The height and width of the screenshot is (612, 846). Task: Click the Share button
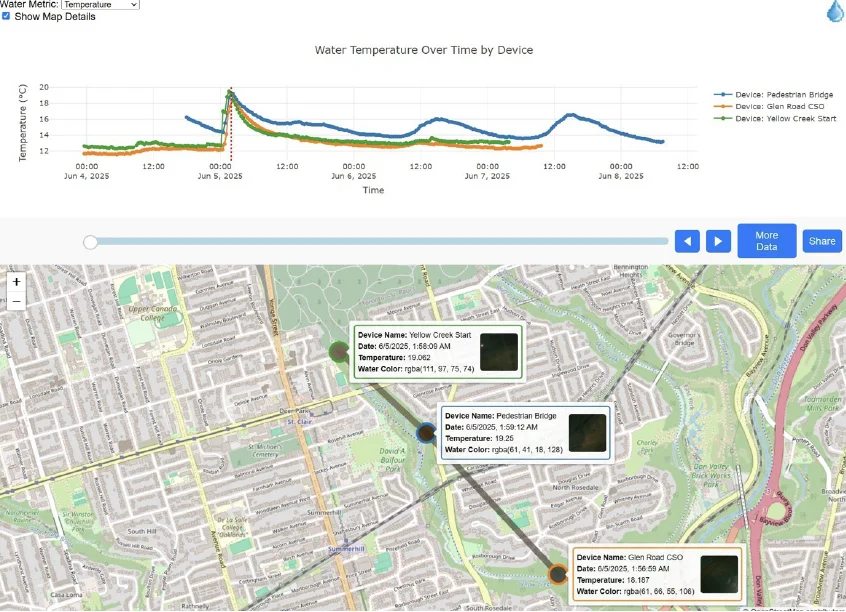[x=822, y=241]
